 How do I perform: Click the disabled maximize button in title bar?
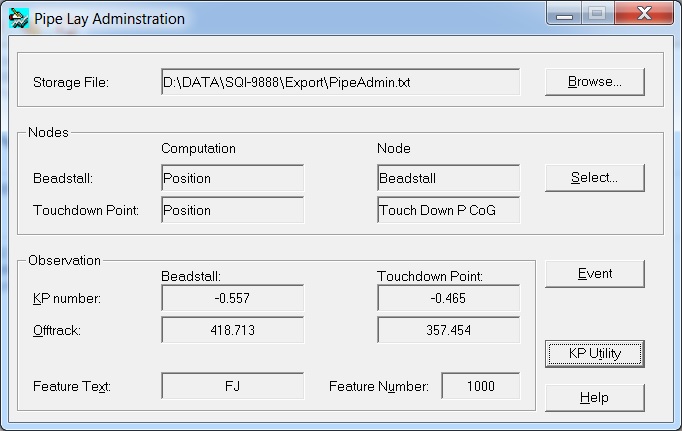click(x=597, y=15)
